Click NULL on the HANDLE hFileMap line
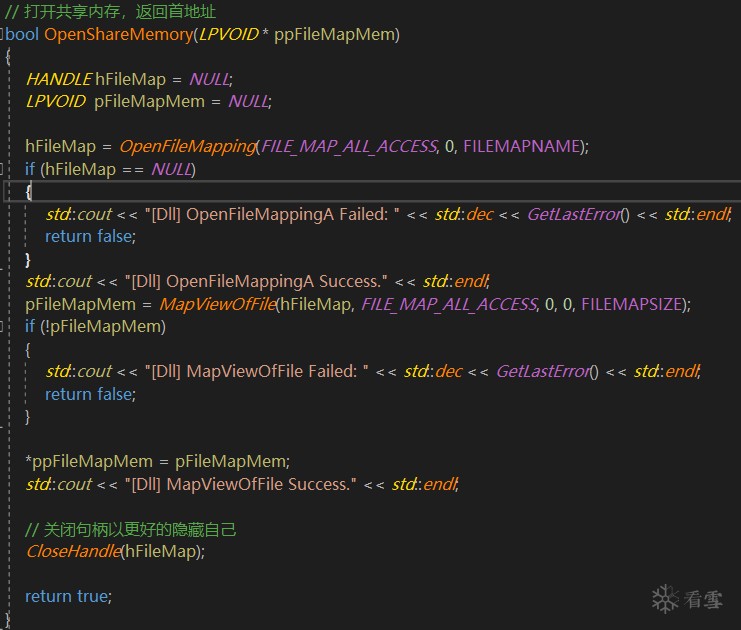Viewport: 741px width, 630px height. [x=209, y=79]
